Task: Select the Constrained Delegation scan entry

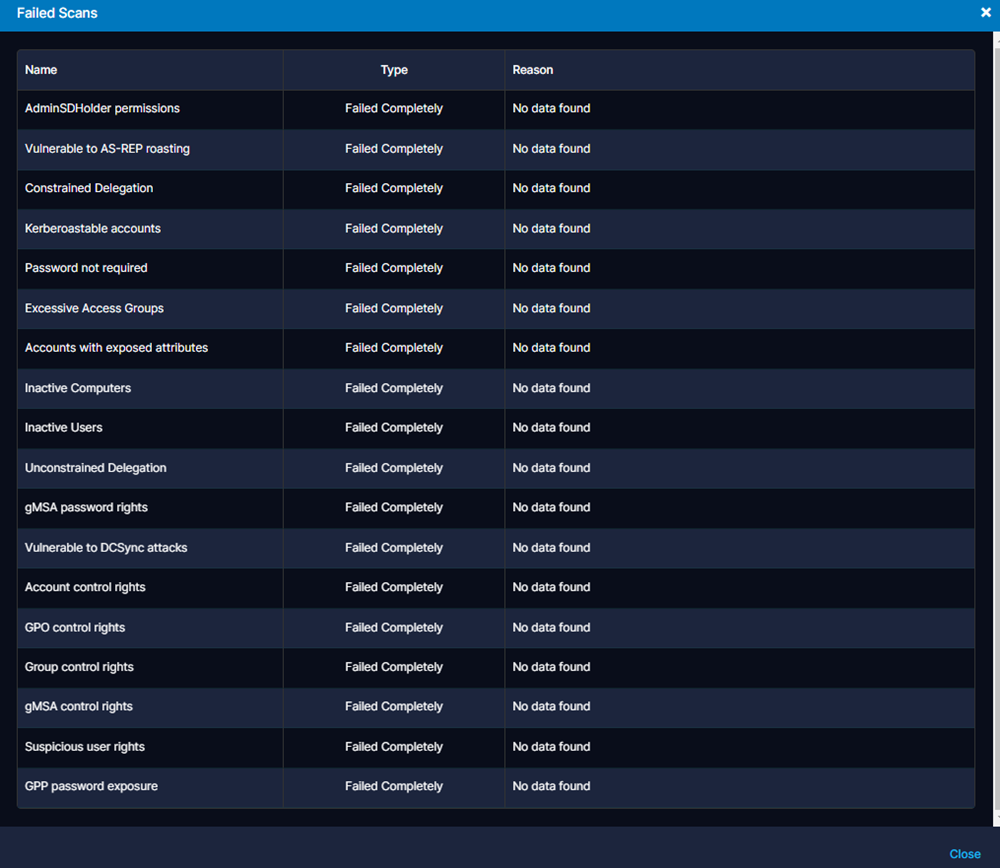Action: [x=150, y=188]
